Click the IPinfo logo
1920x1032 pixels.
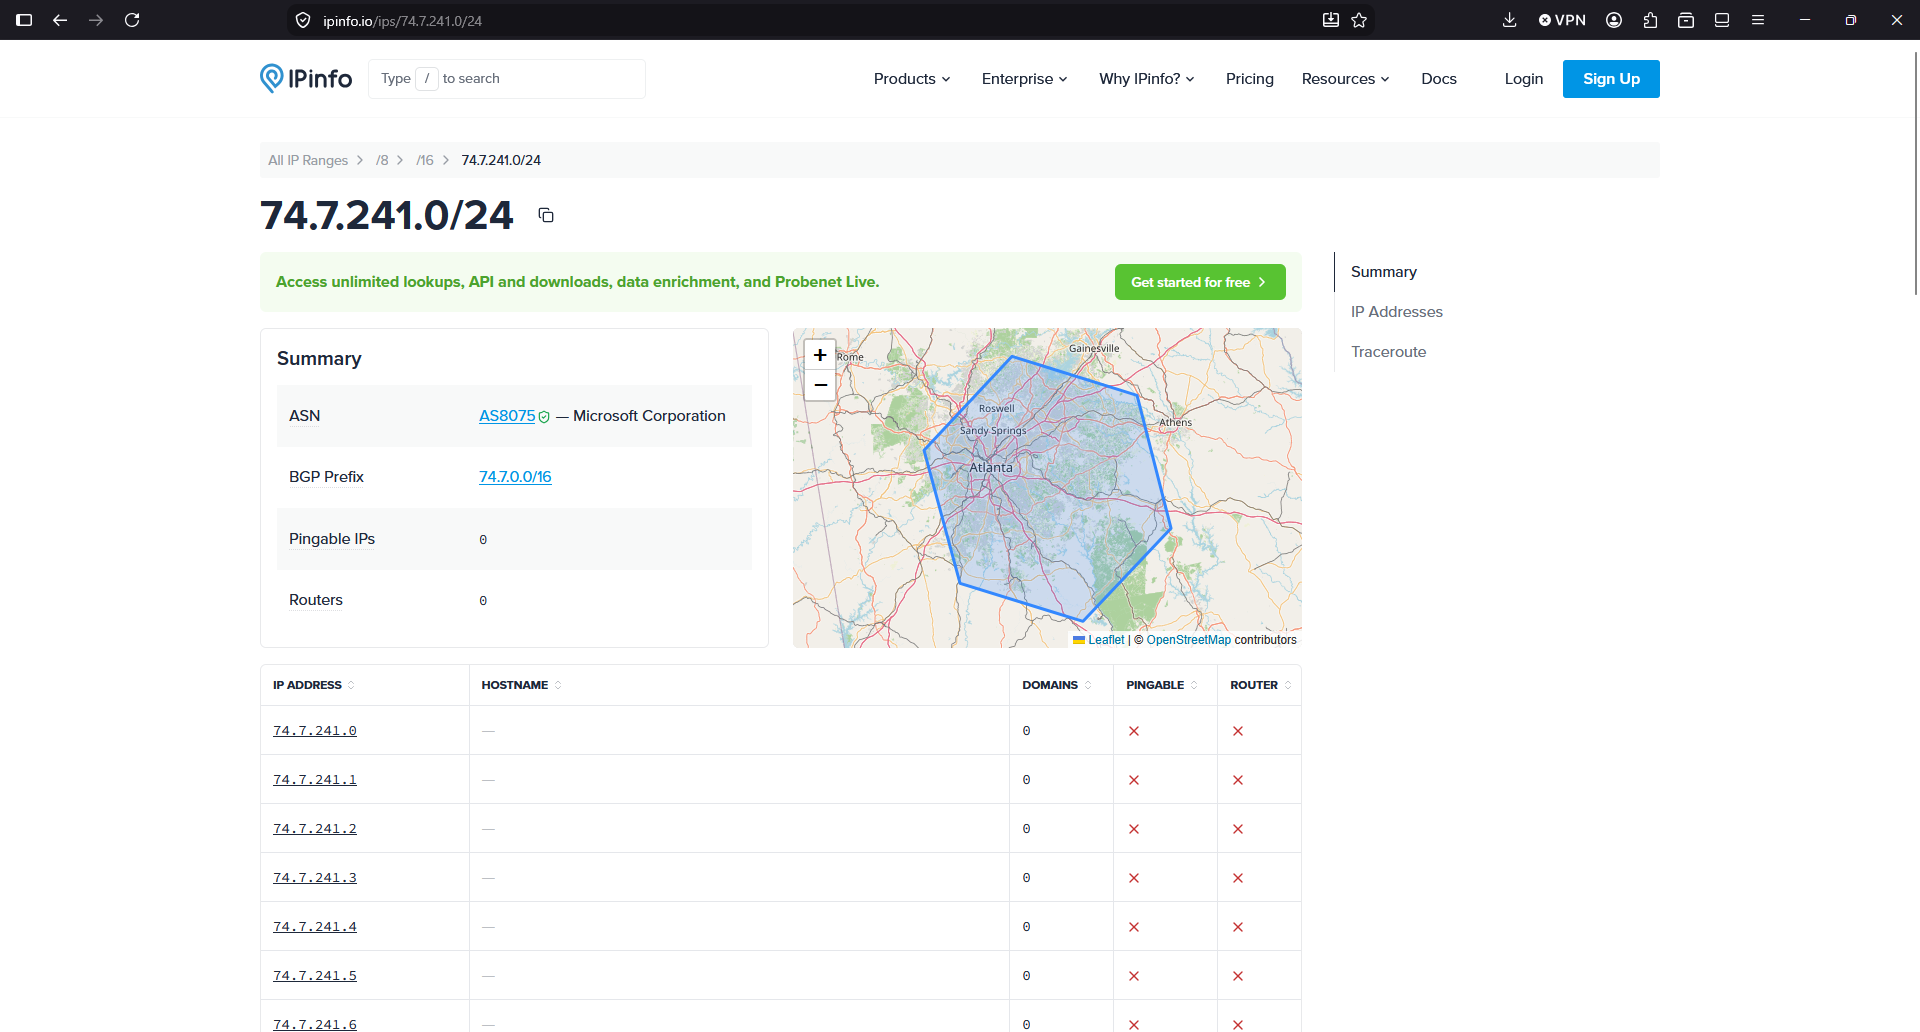(x=306, y=78)
